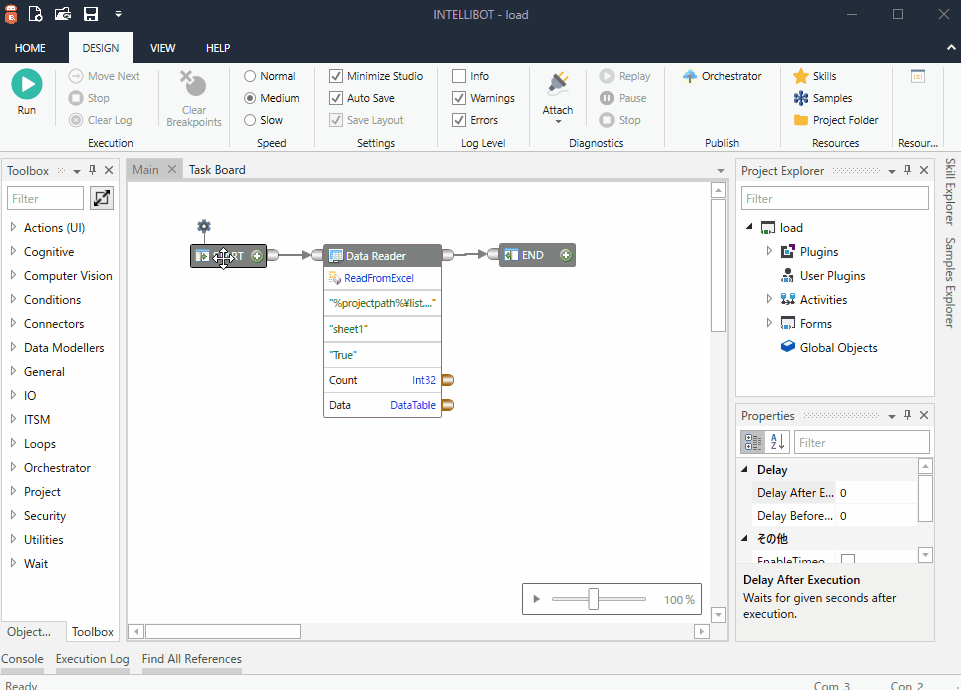Click the green Run button
Viewport: 961px width, 690px height.
27,84
